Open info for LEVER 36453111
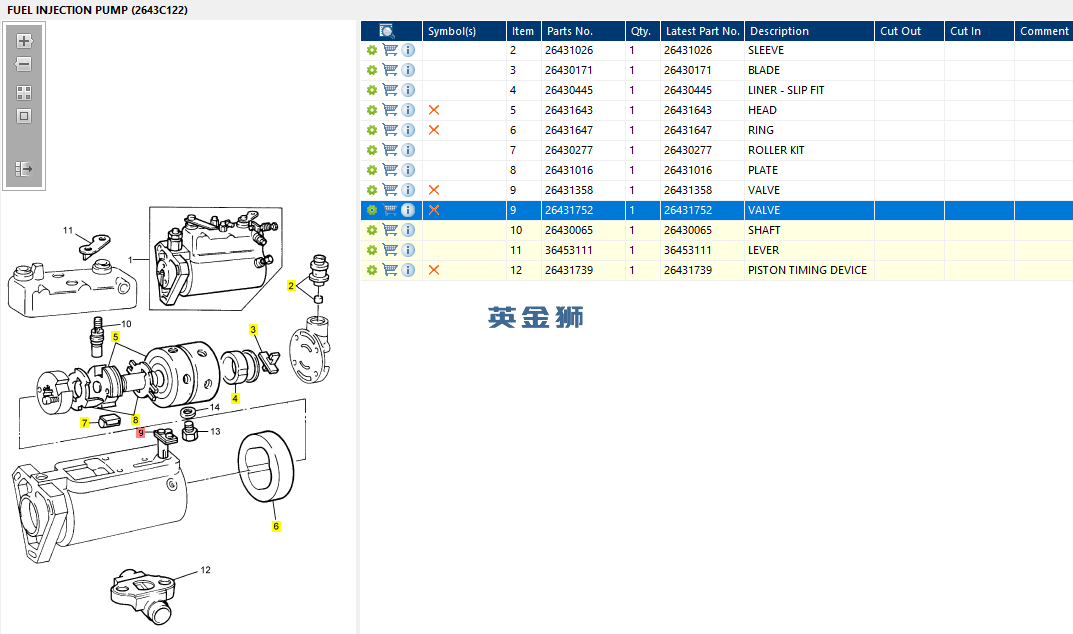Image resolution: width=1073 pixels, height=634 pixels. tap(408, 250)
